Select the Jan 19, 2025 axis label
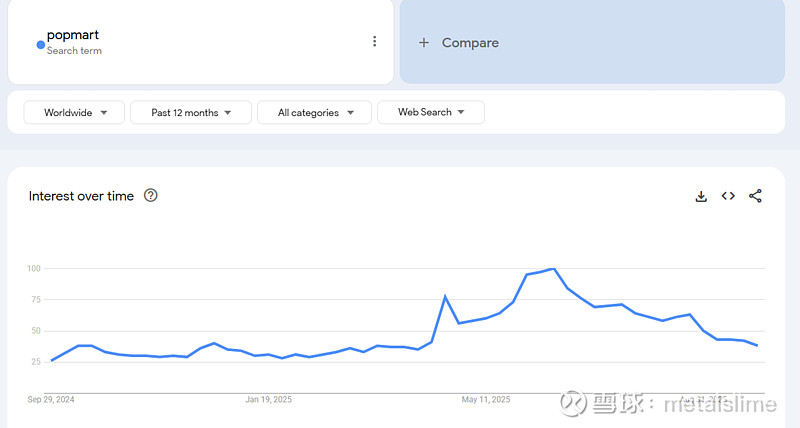 [x=268, y=399]
